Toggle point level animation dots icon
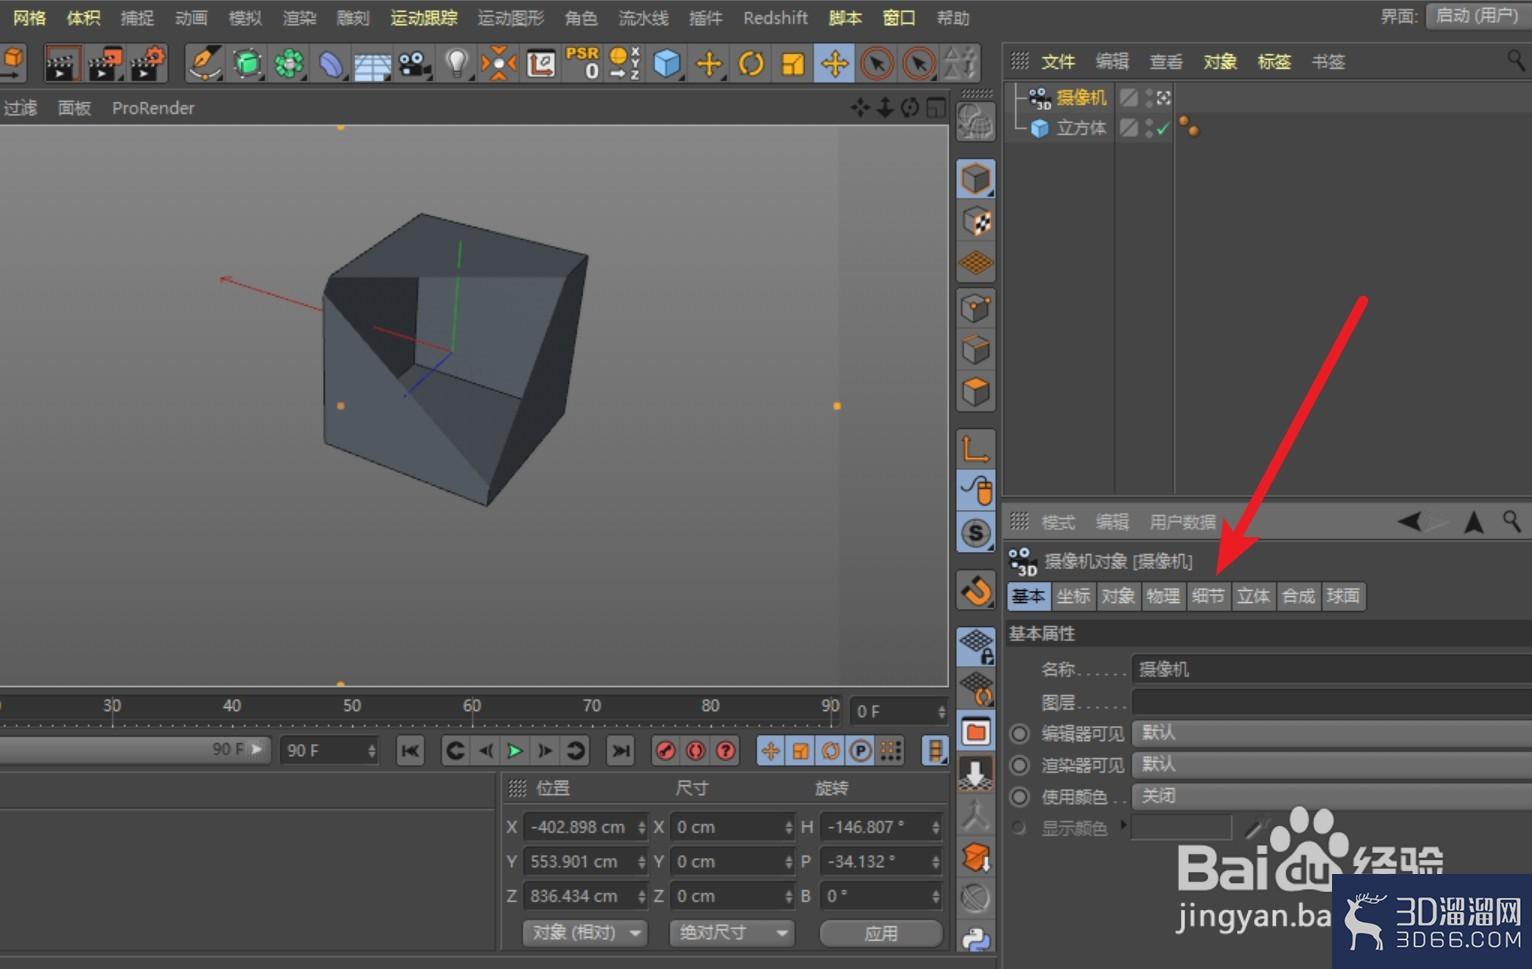Viewport: 1532px width, 969px height. [891, 750]
